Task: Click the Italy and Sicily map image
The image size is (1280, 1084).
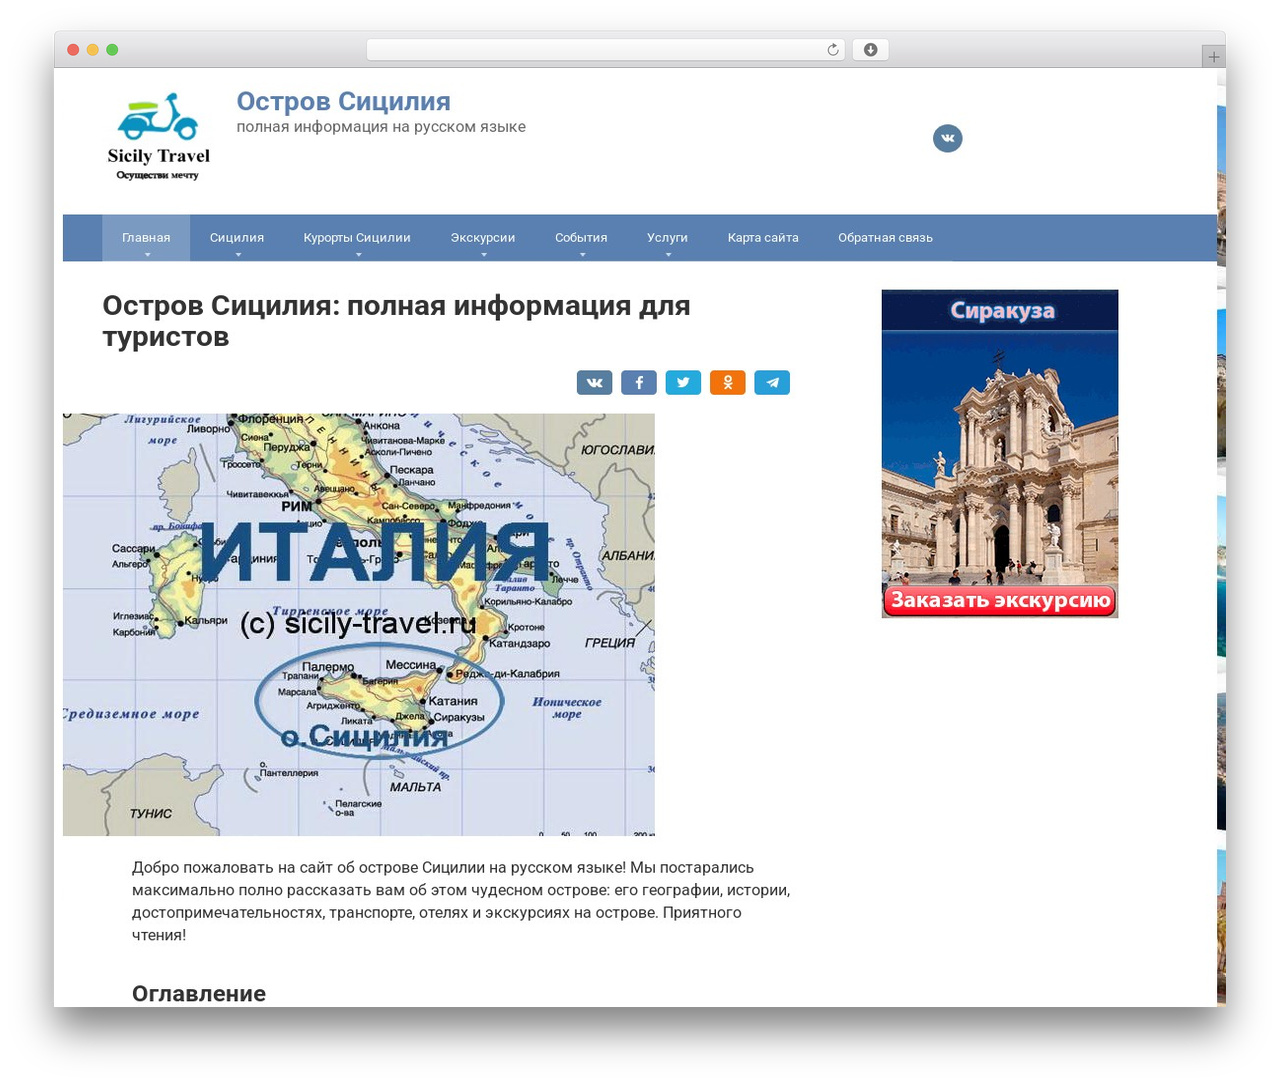Action: pos(359,624)
